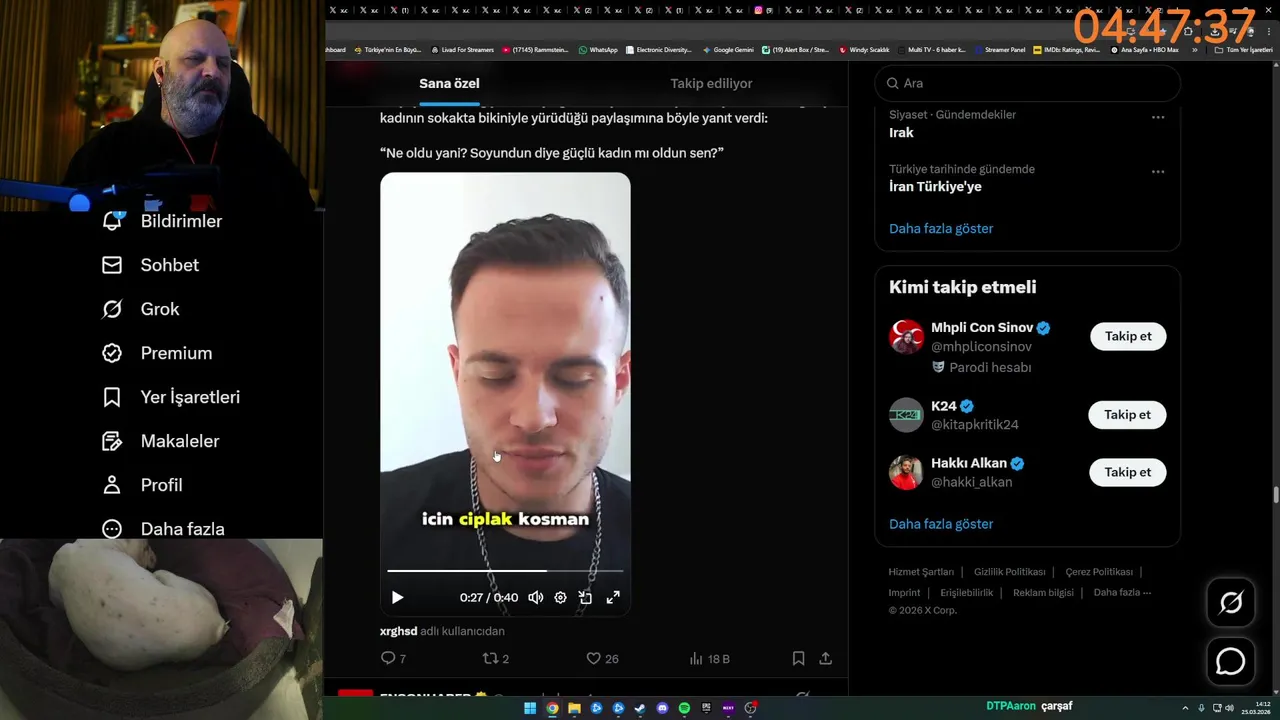Image resolution: width=1280 pixels, height=720 pixels.
Task: Switch the video to fullscreen
Action: coord(613,597)
